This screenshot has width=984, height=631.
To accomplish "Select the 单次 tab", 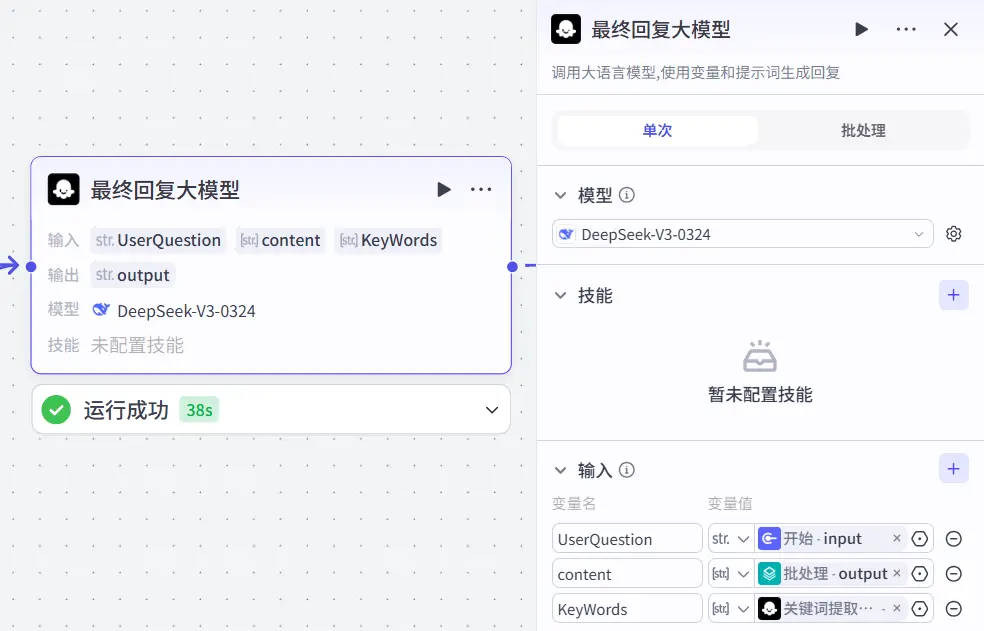I will pyautogui.click(x=656, y=130).
